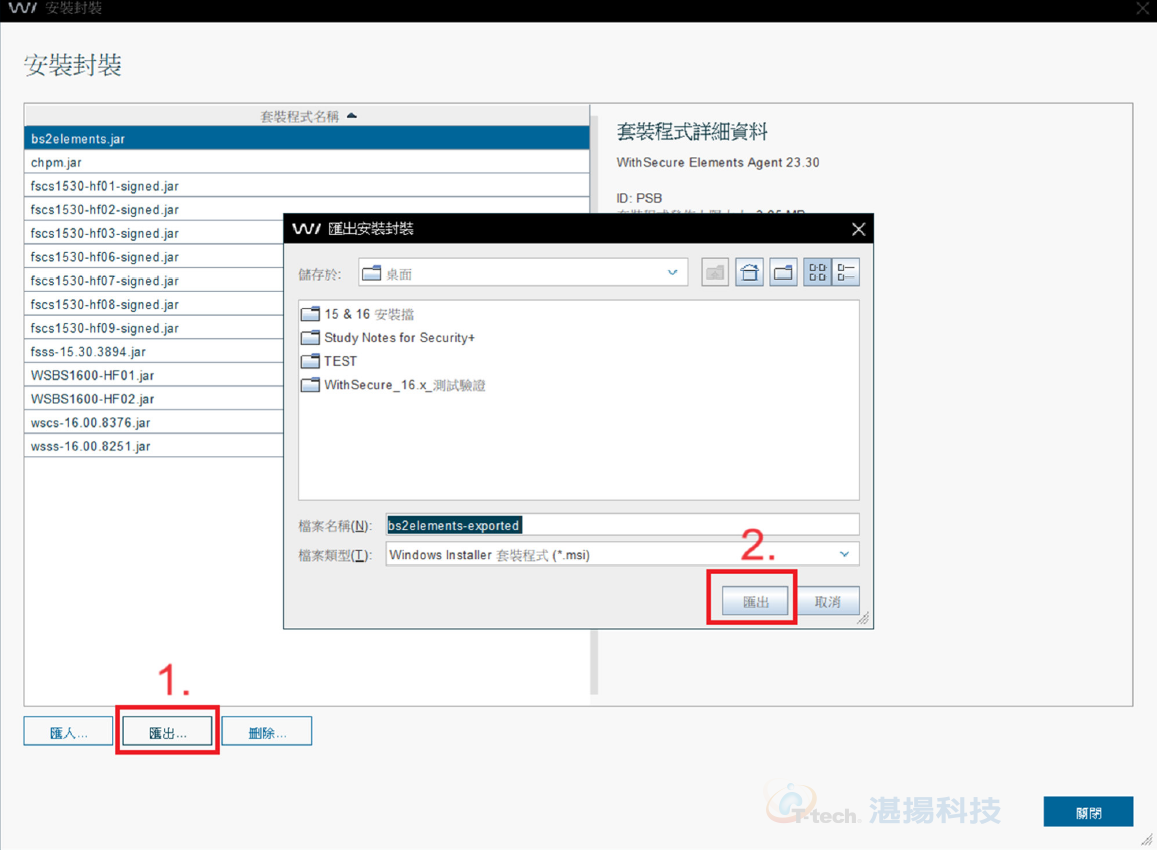Select fscs1530-hf06-signed.jar package
This screenshot has width=1157, height=850.
(x=153, y=257)
